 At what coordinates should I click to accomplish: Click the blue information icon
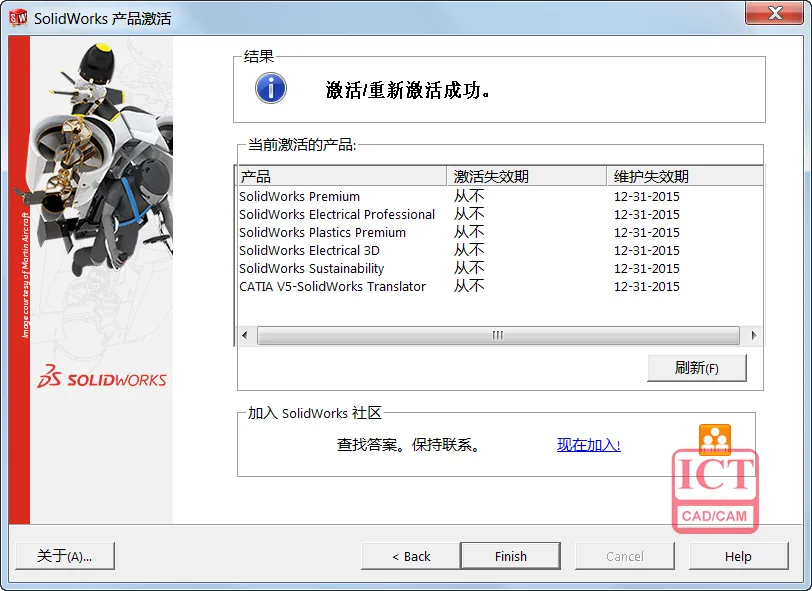(271, 88)
